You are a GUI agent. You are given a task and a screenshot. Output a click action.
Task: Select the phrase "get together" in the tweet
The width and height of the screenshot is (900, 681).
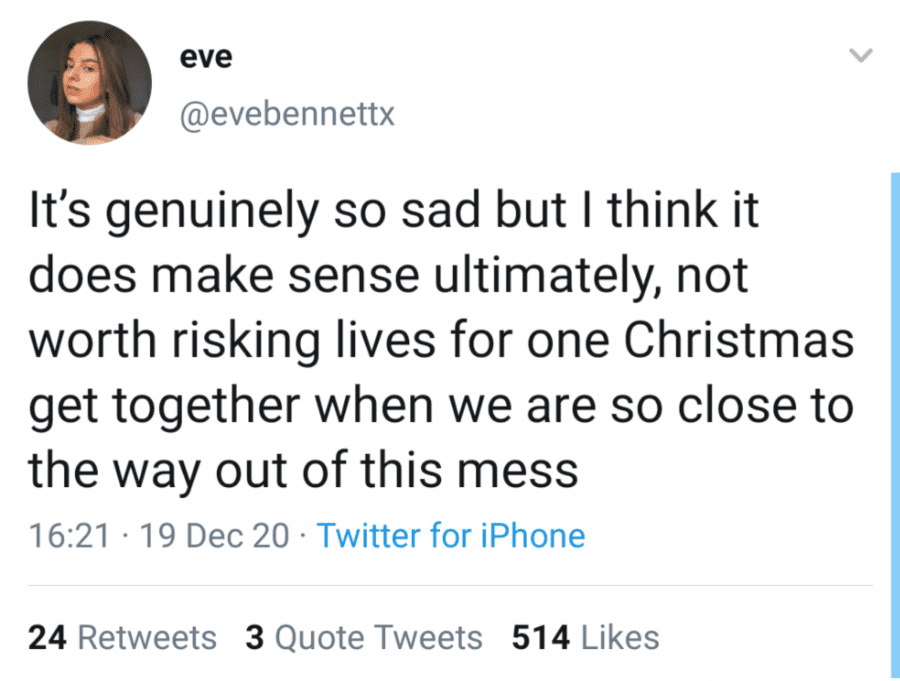[x=164, y=407]
